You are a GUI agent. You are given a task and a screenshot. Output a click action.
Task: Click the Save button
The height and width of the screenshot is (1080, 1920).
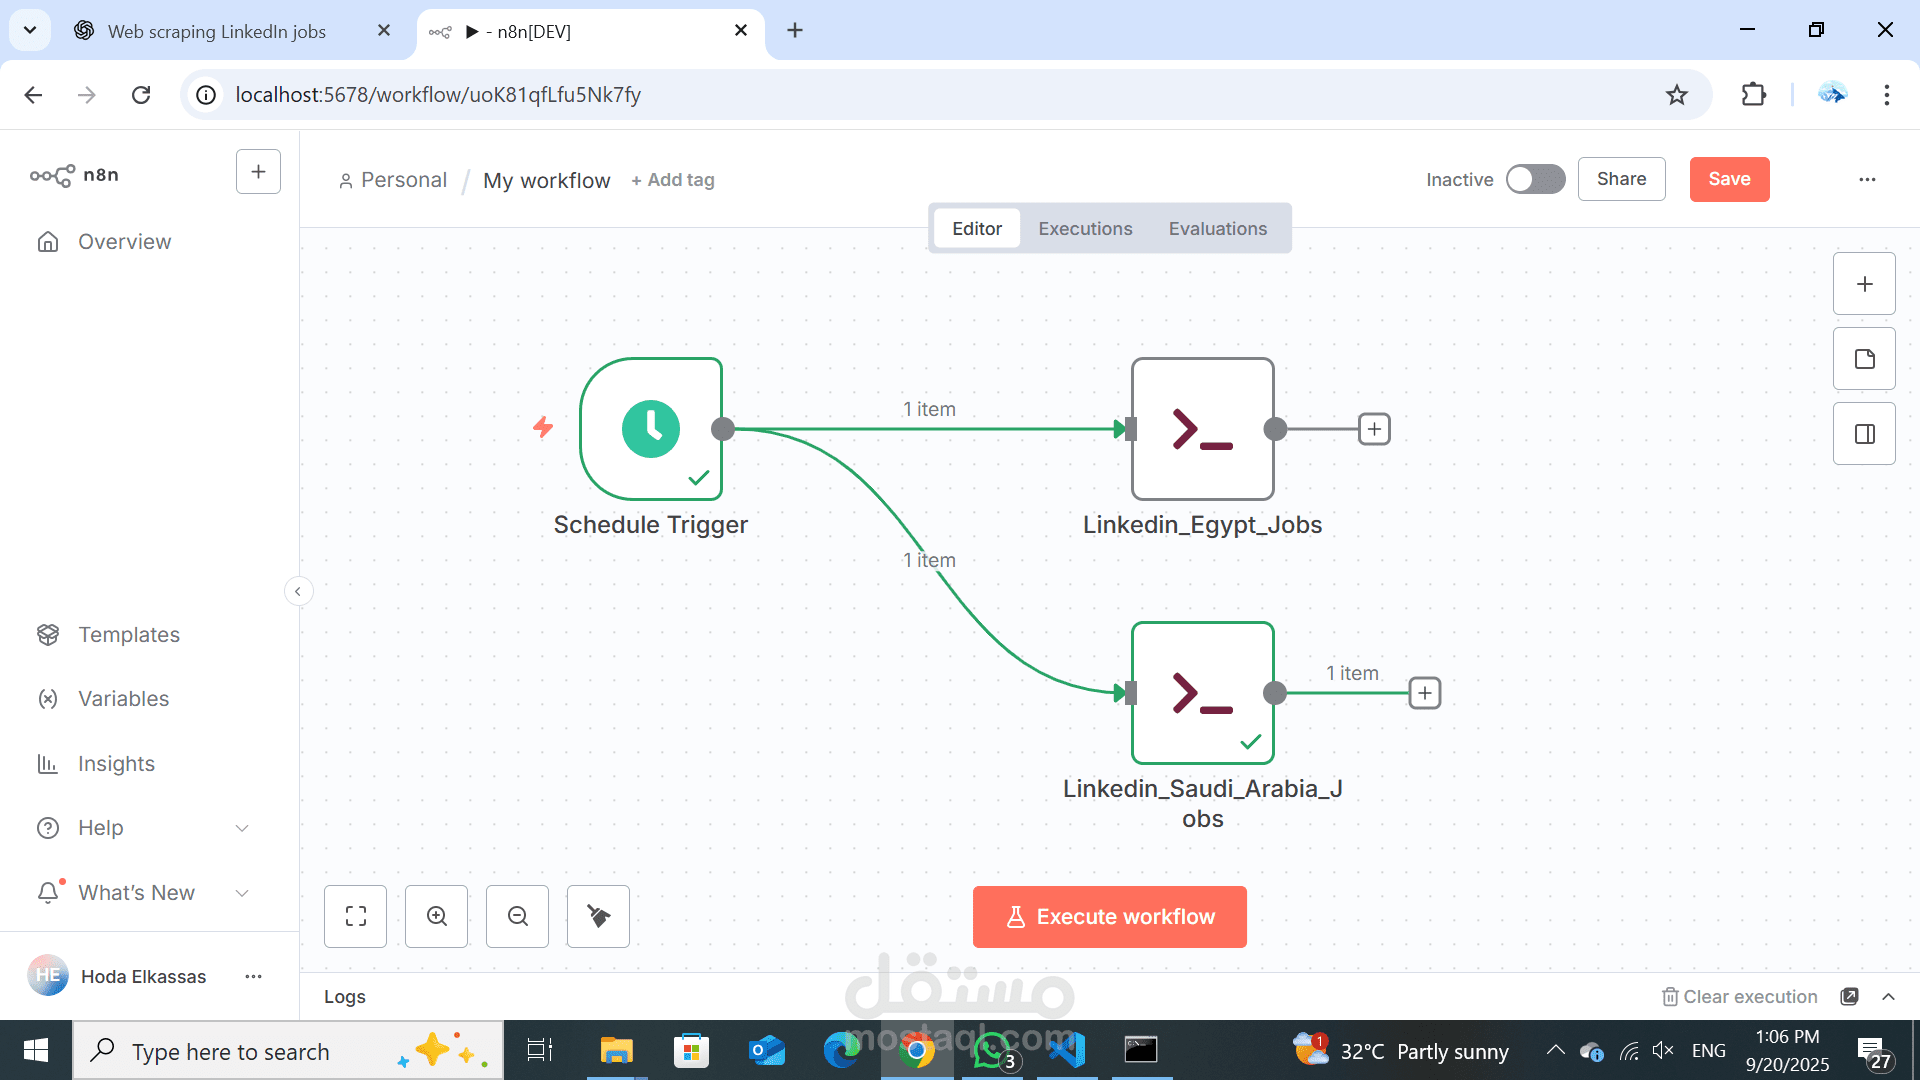pos(1729,180)
